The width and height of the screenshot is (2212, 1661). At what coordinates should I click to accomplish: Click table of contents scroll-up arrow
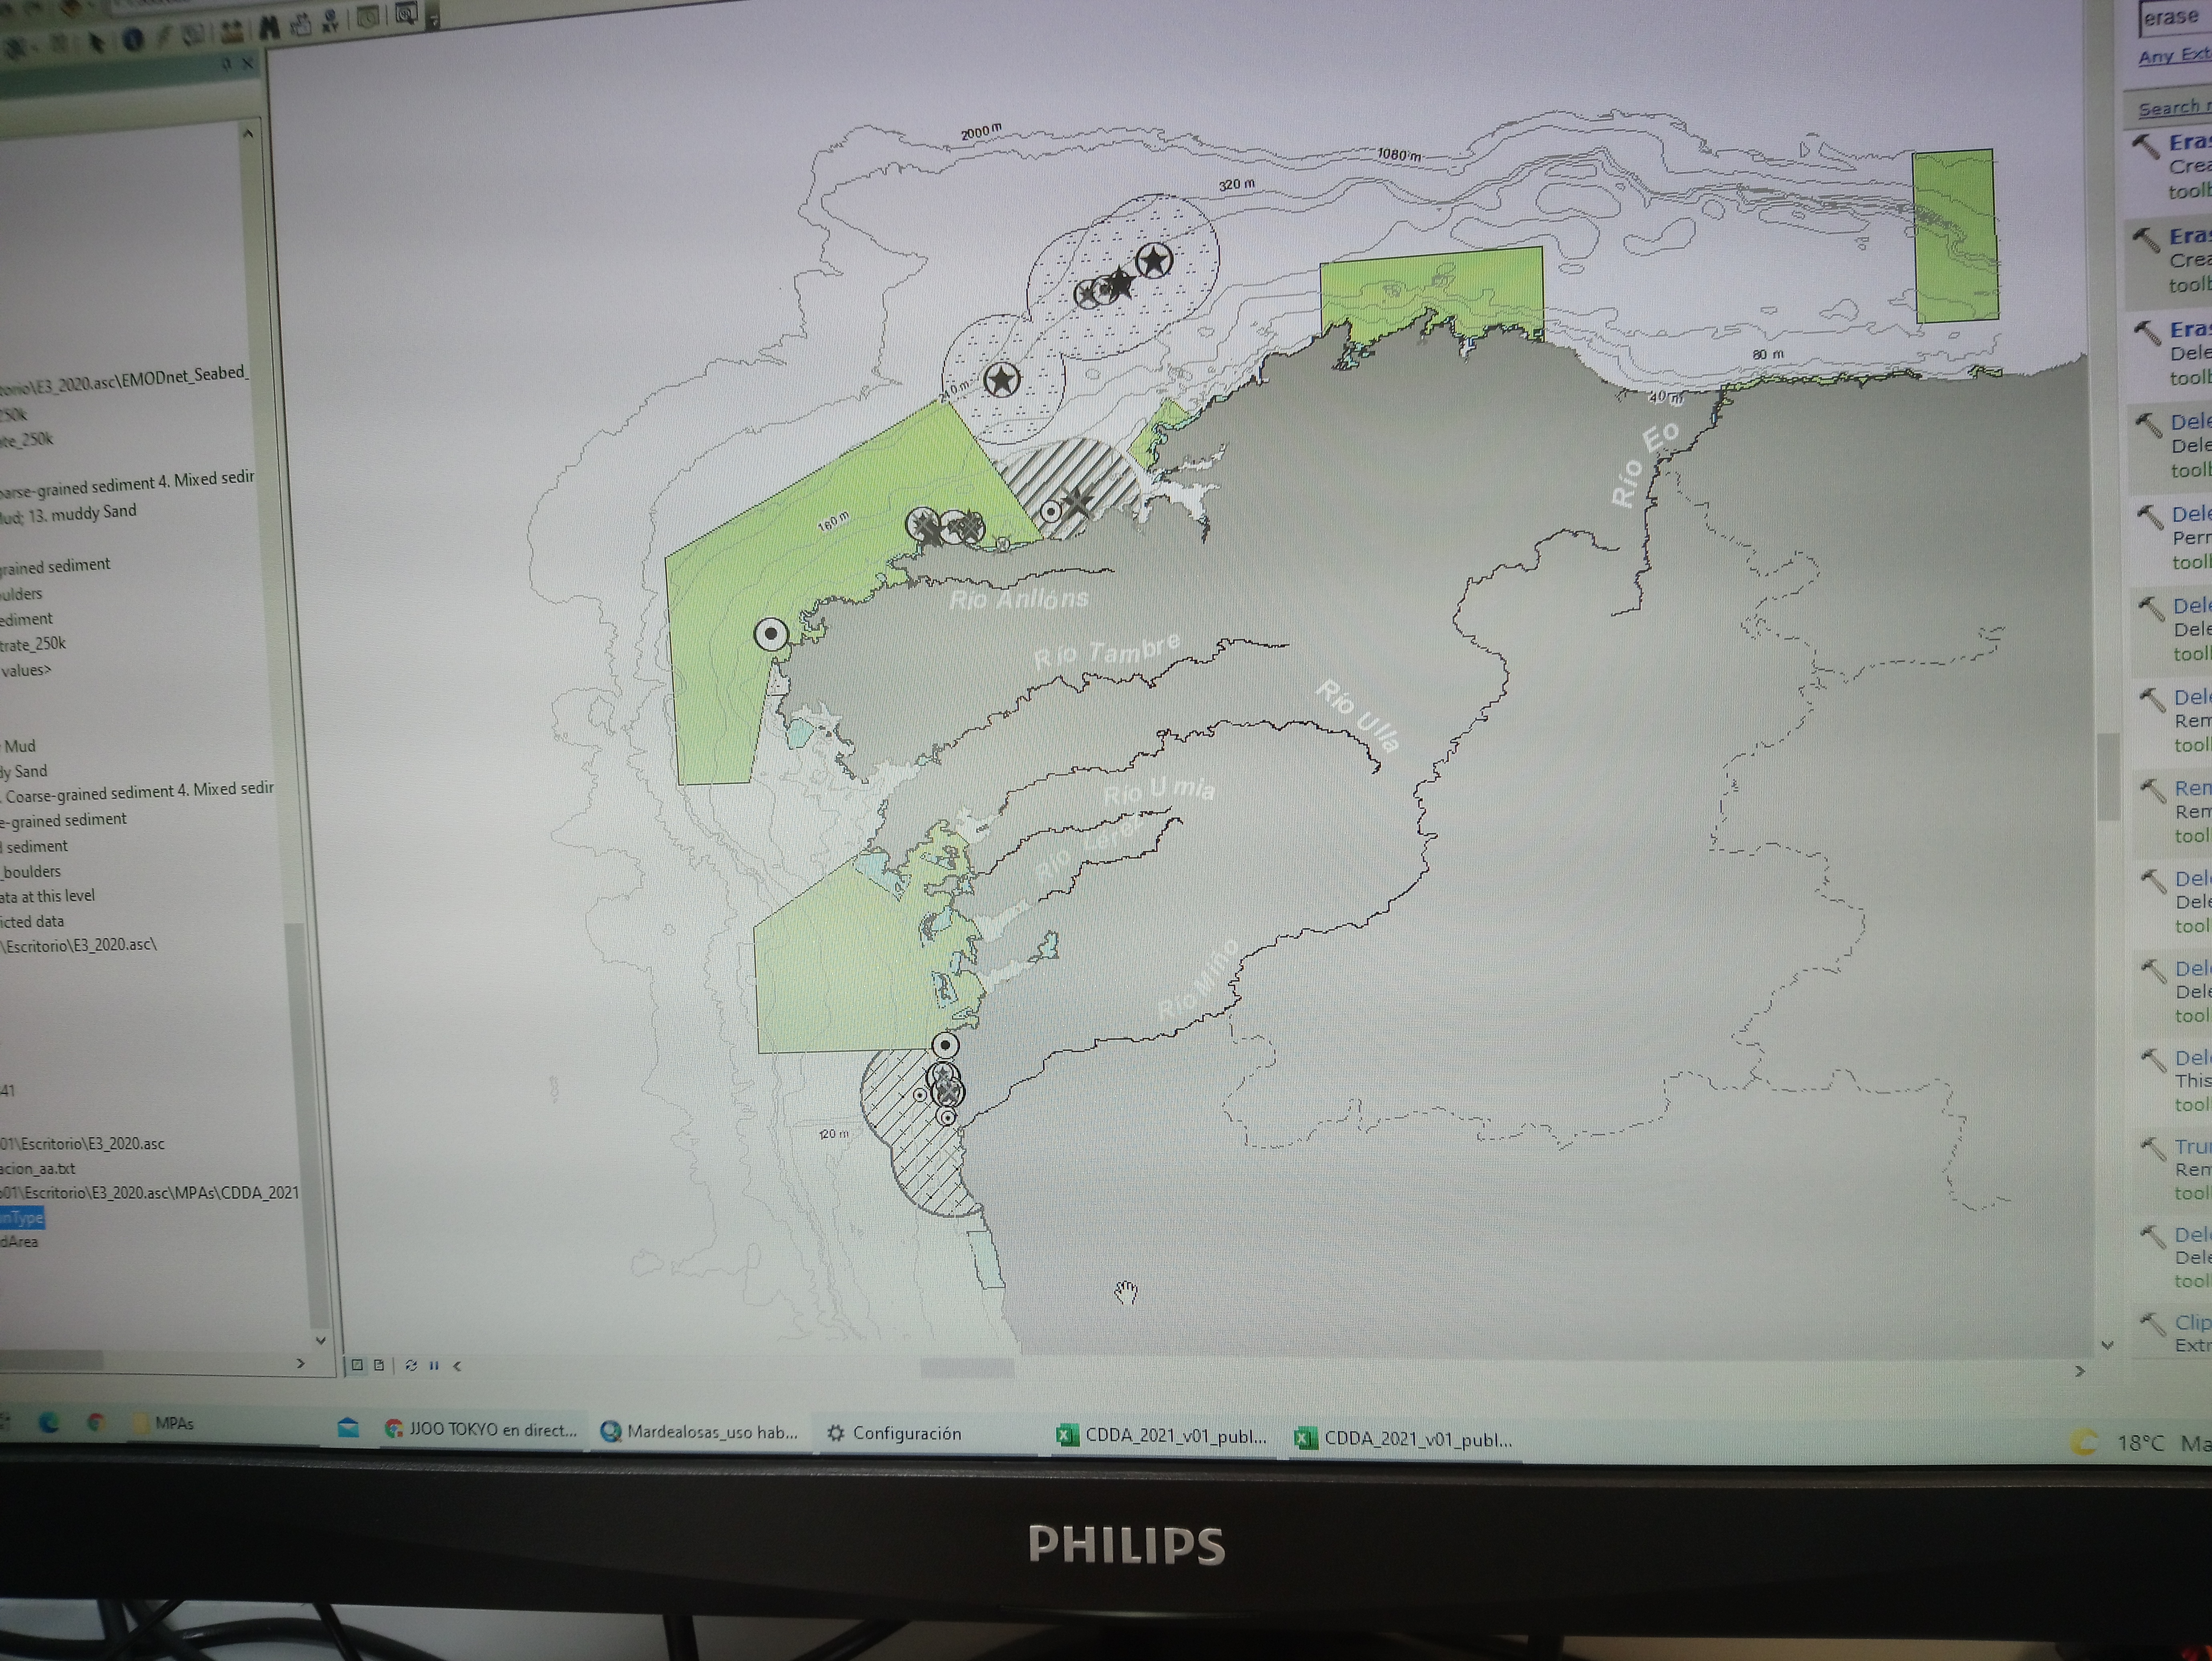(248, 133)
